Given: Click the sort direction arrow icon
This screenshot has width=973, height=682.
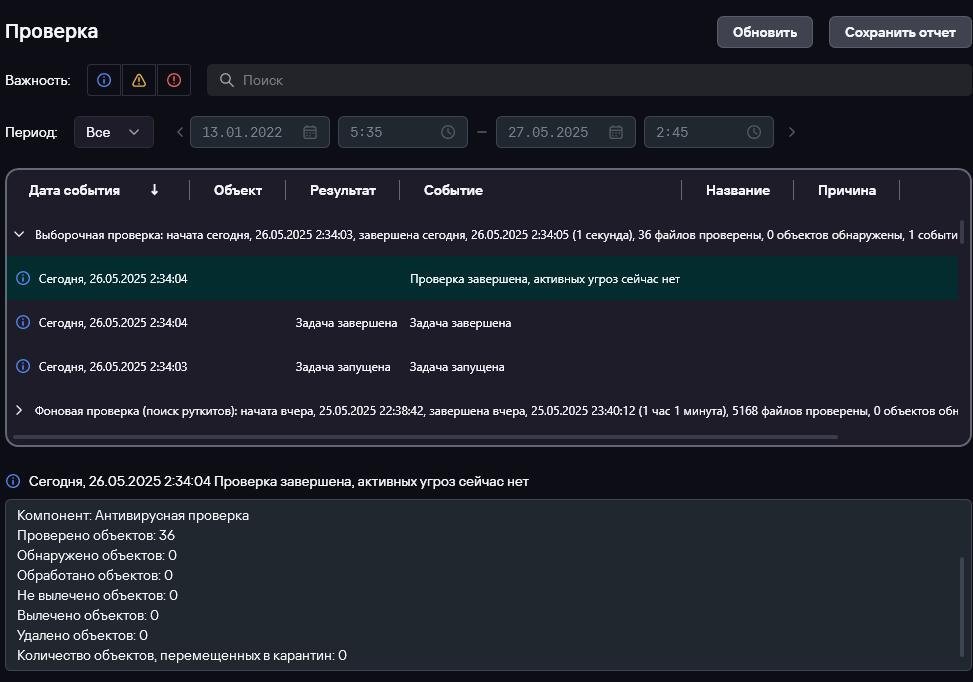Looking at the screenshot, I should 155,191.
